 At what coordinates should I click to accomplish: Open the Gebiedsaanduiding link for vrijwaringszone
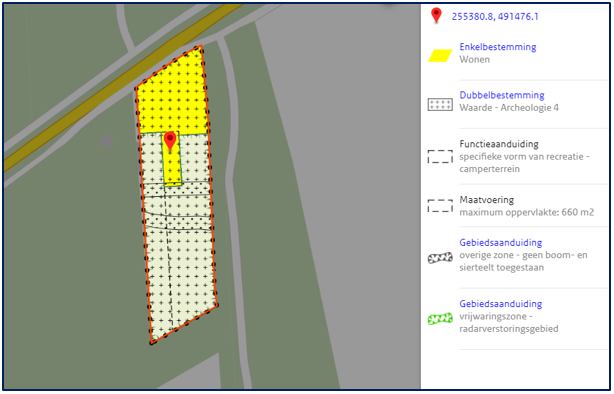[x=500, y=304]
